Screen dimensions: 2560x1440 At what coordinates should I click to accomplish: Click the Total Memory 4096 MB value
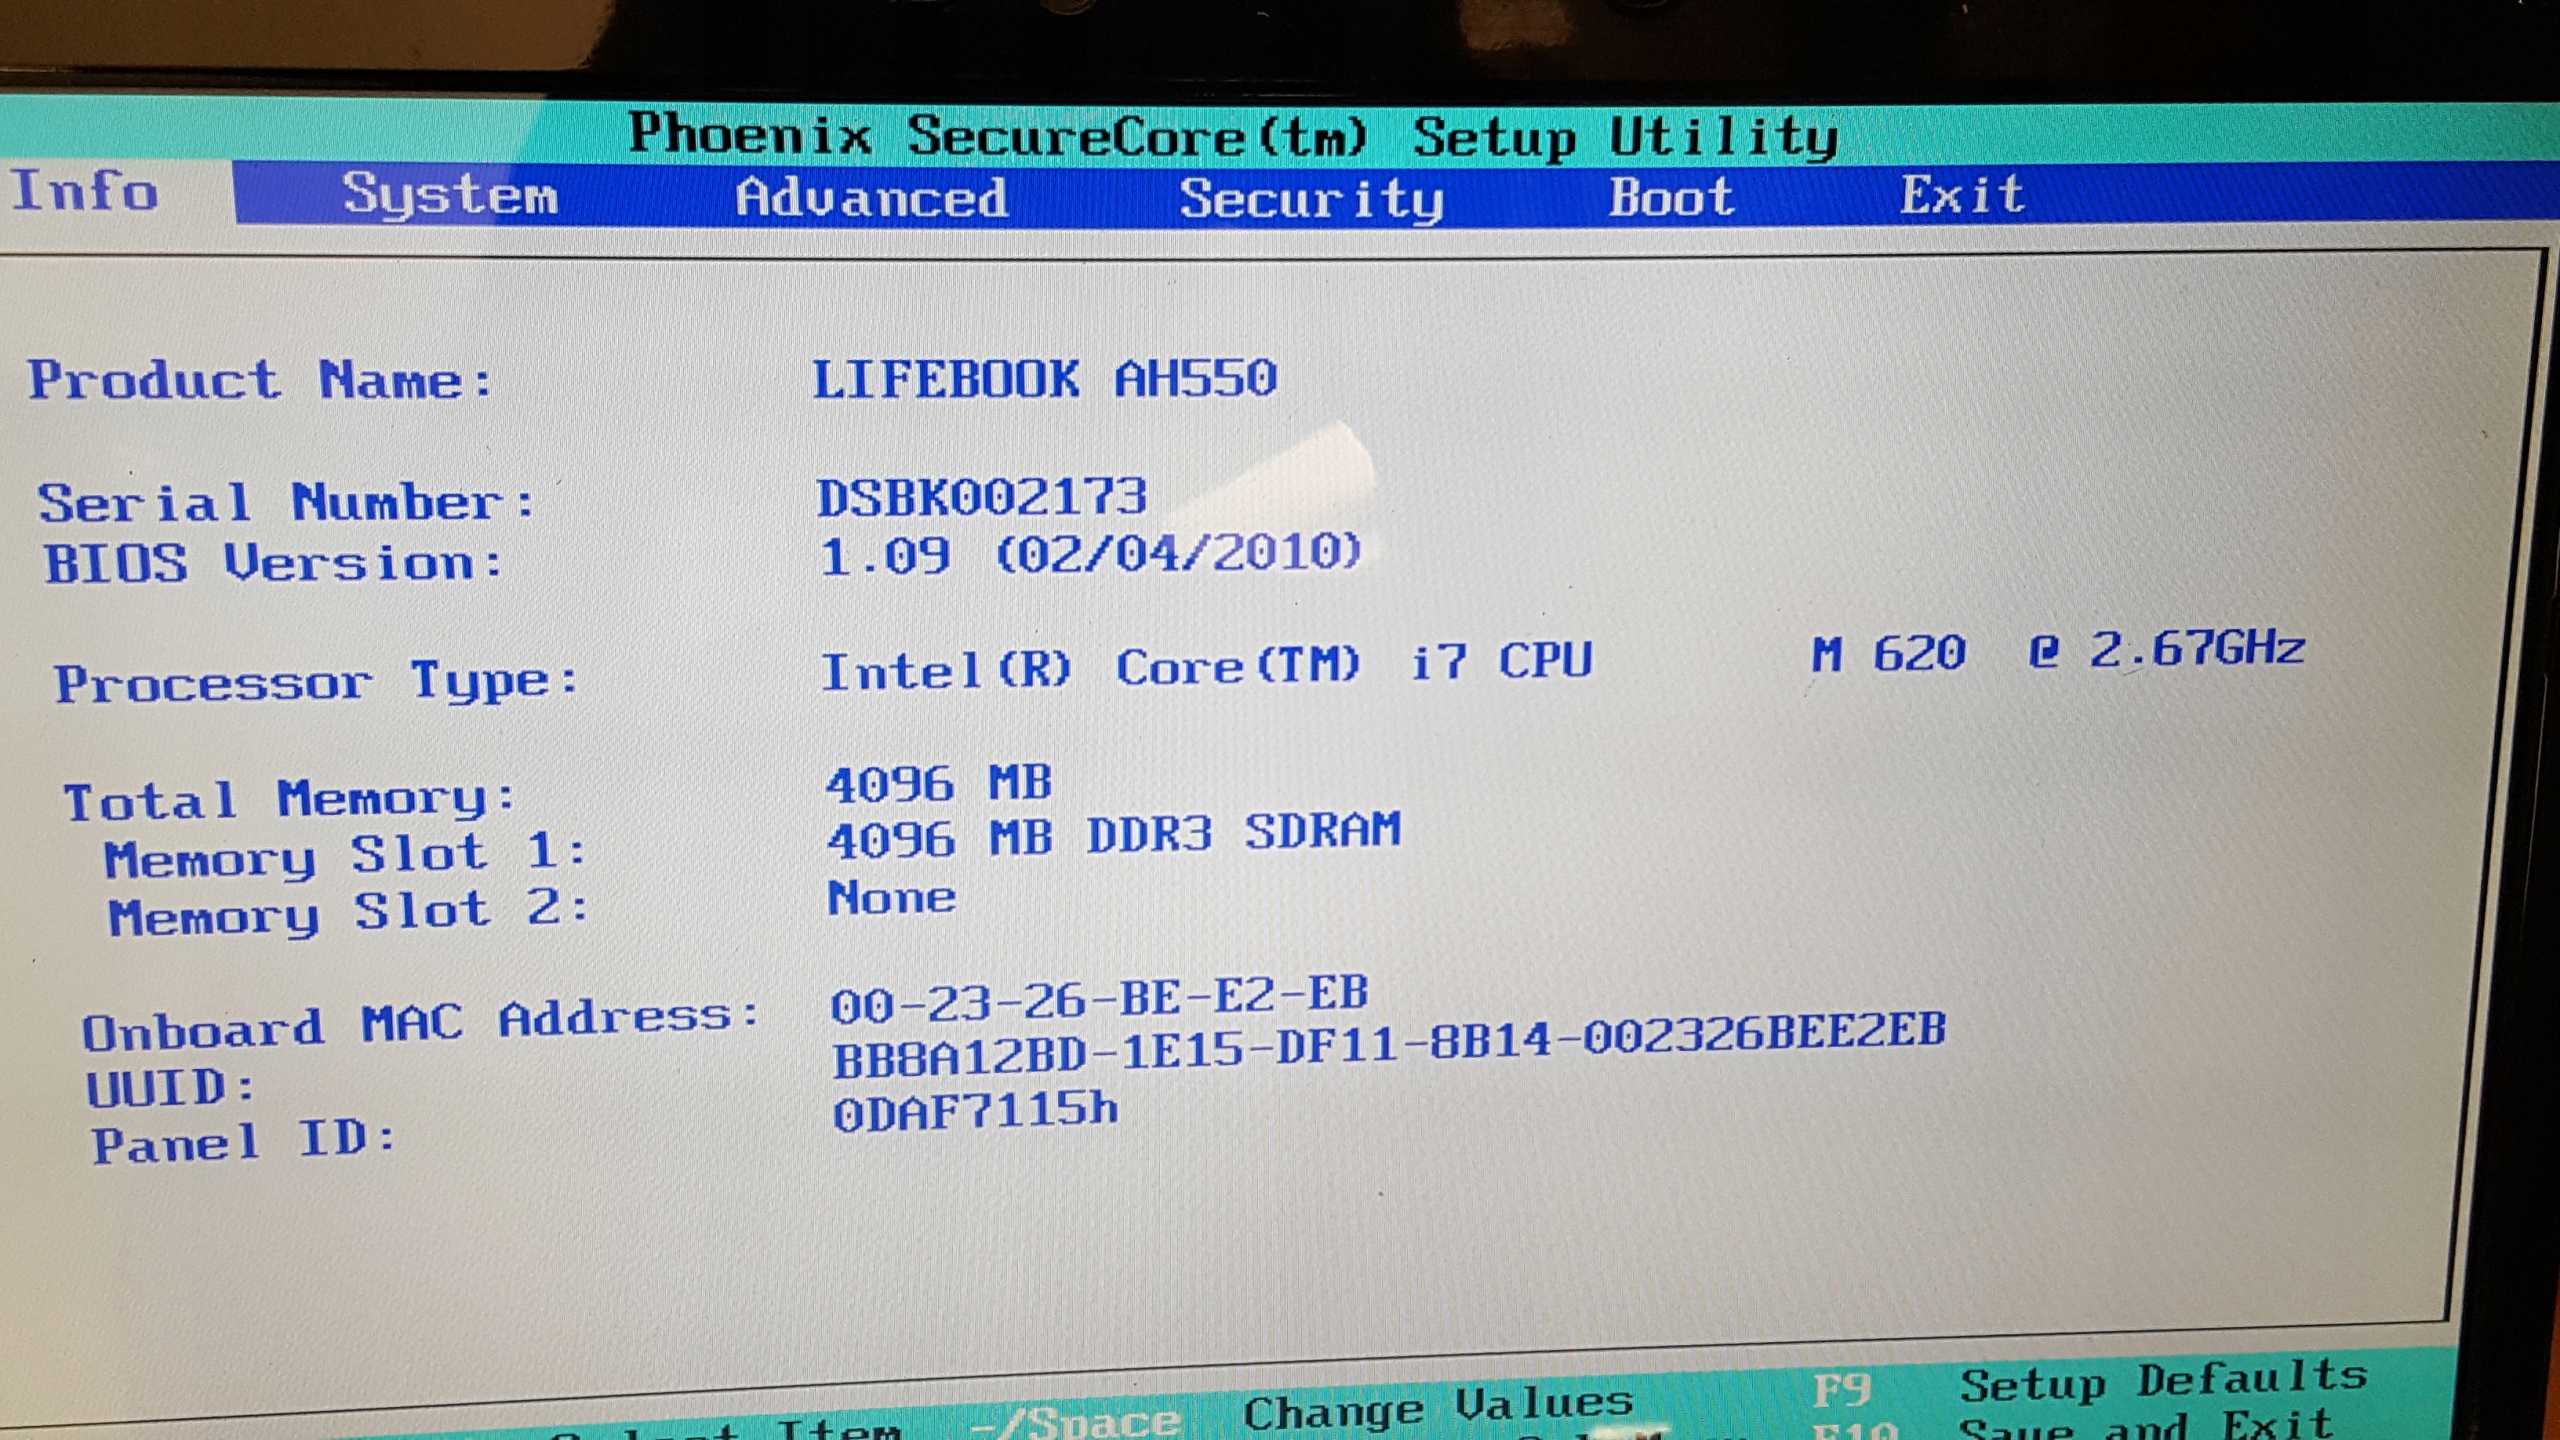[x=939, y=782]
